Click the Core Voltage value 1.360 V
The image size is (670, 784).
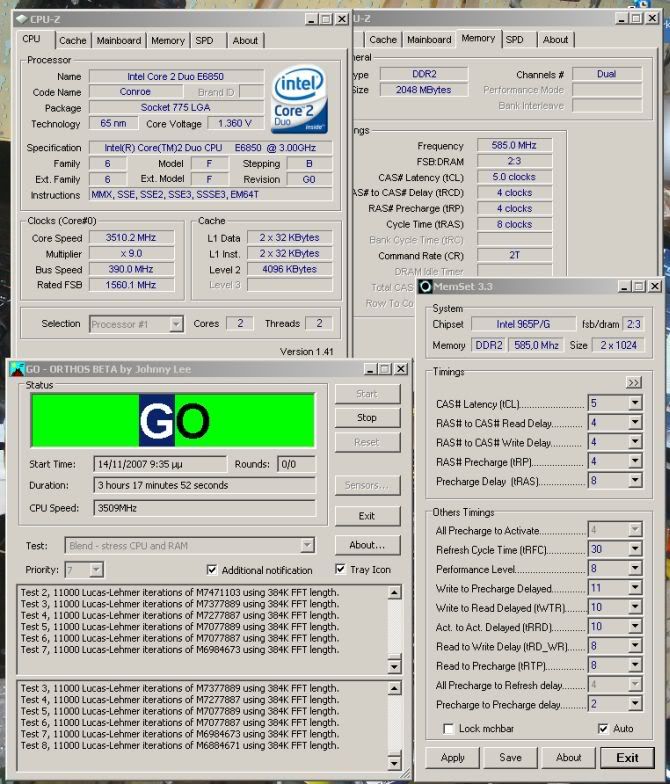(234, 123)
